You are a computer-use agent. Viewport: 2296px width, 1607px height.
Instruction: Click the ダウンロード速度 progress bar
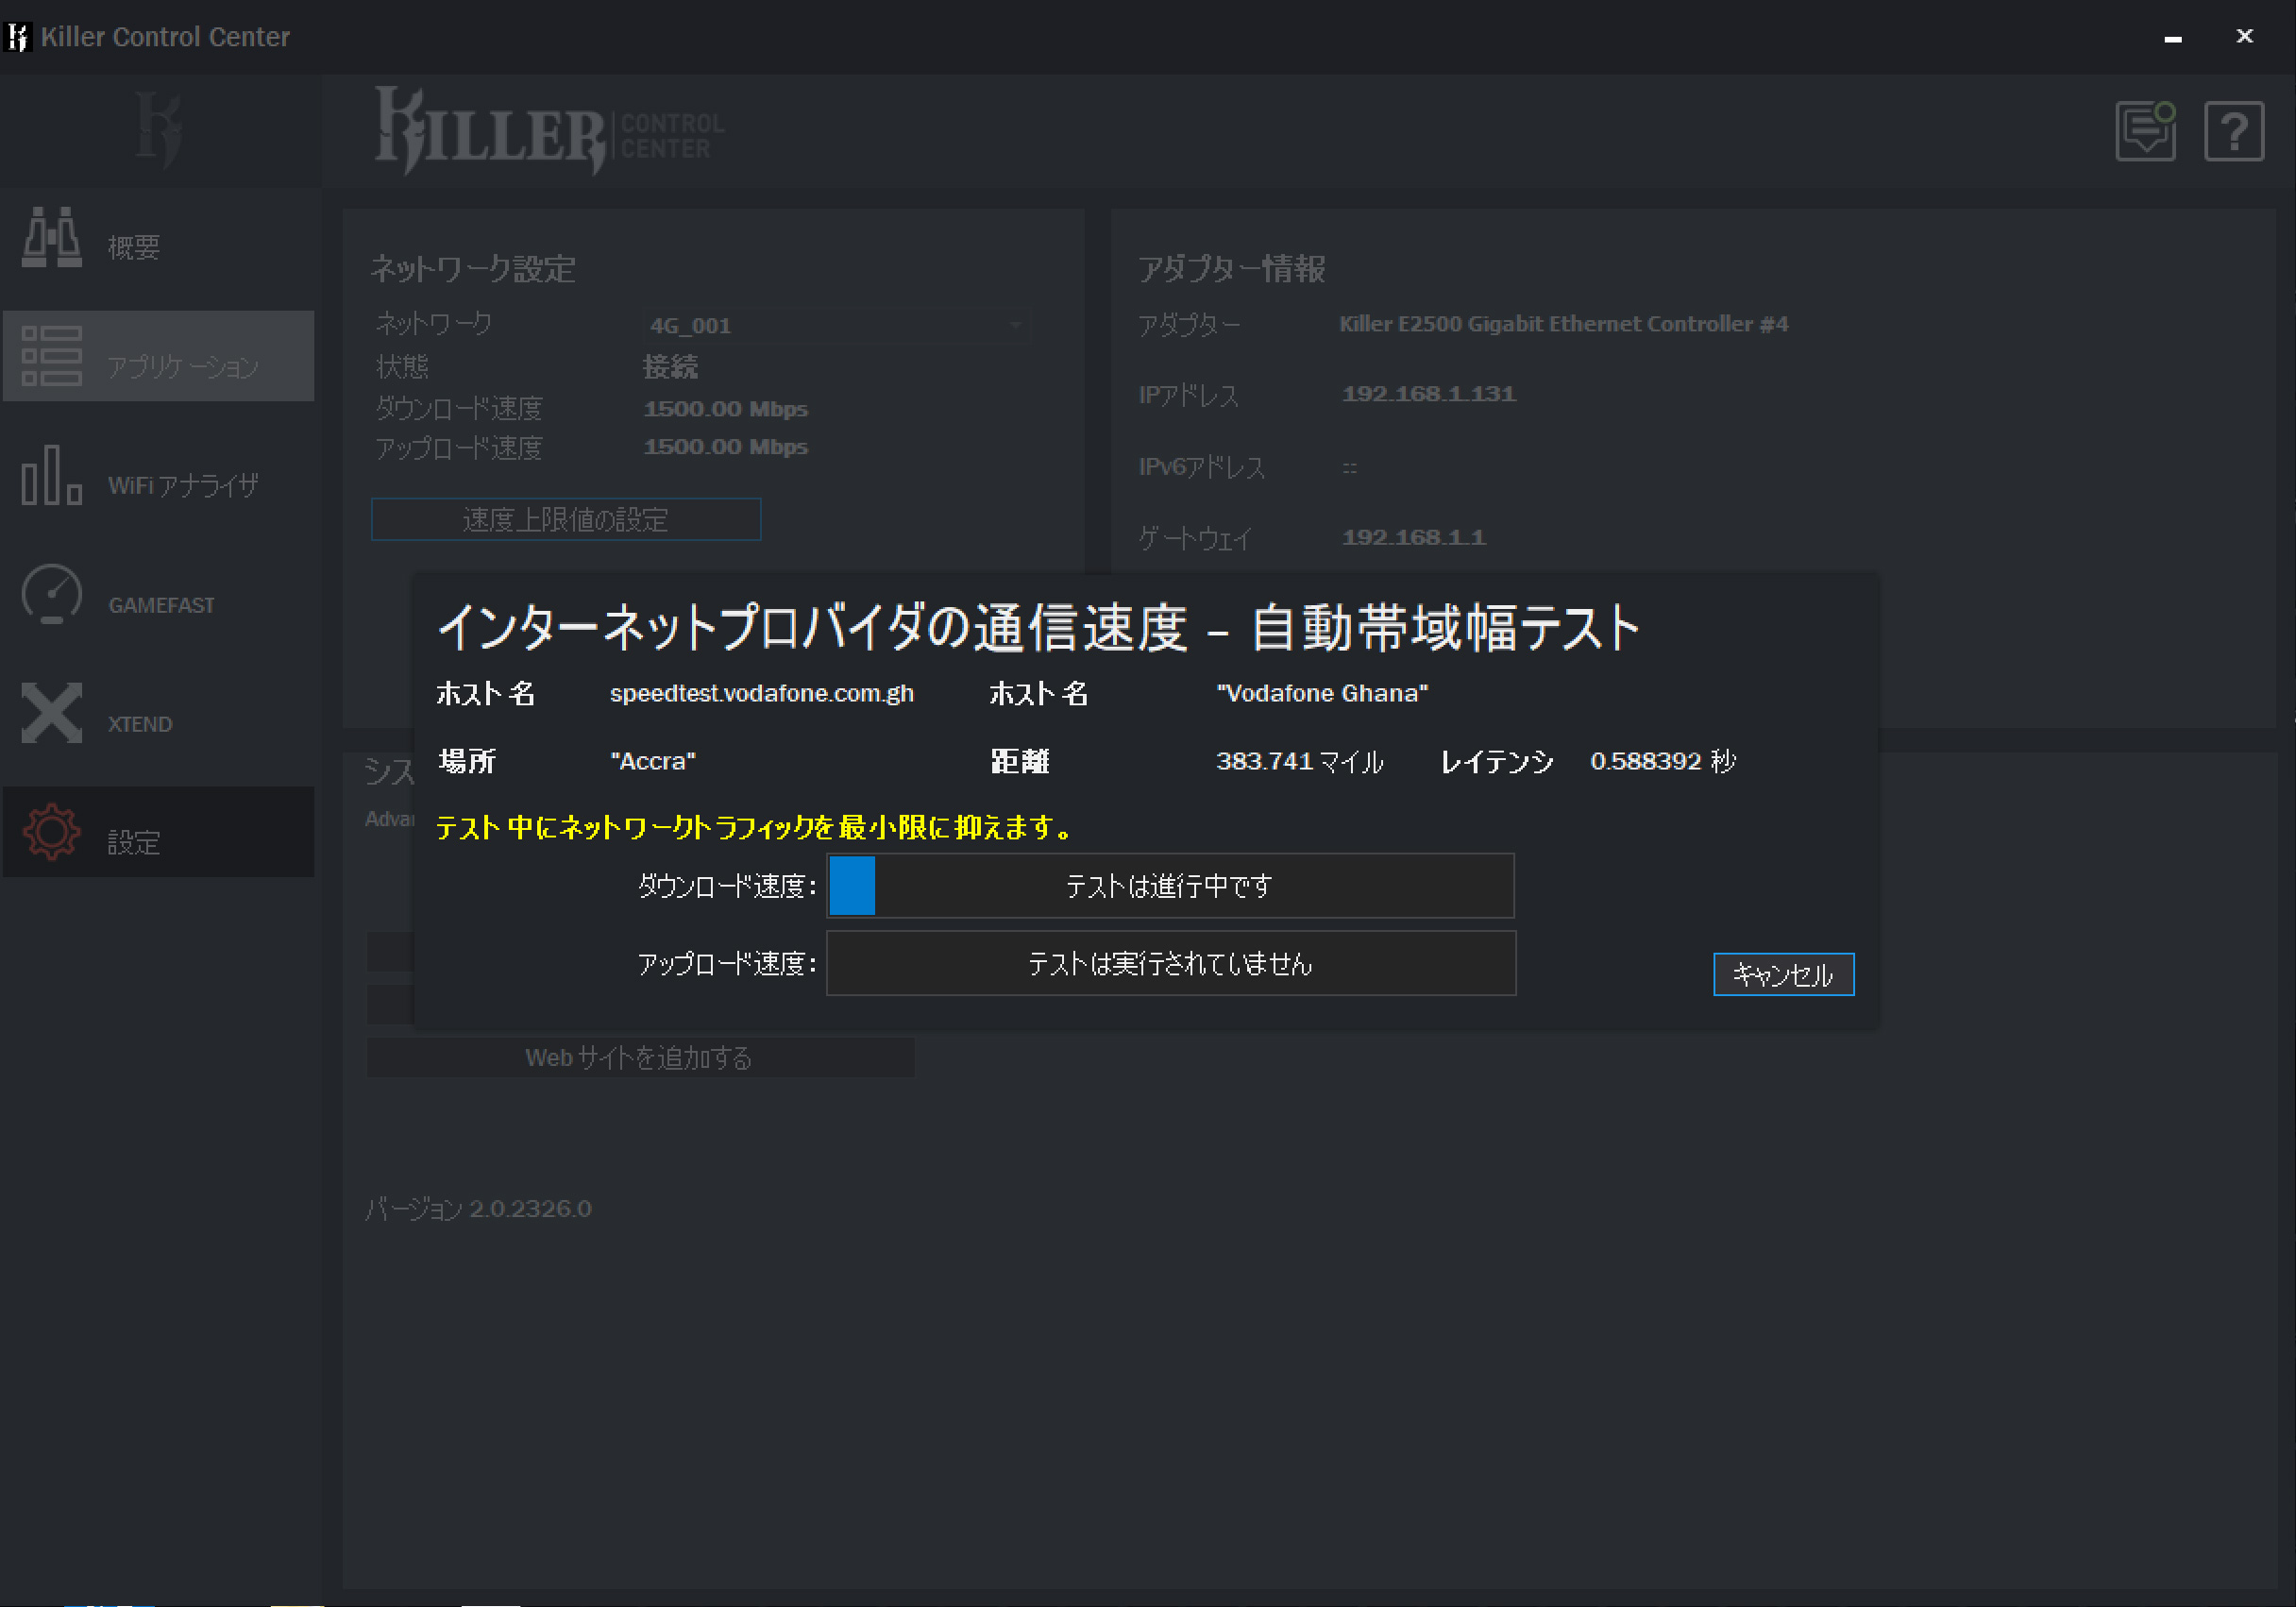click(1170, 885)
